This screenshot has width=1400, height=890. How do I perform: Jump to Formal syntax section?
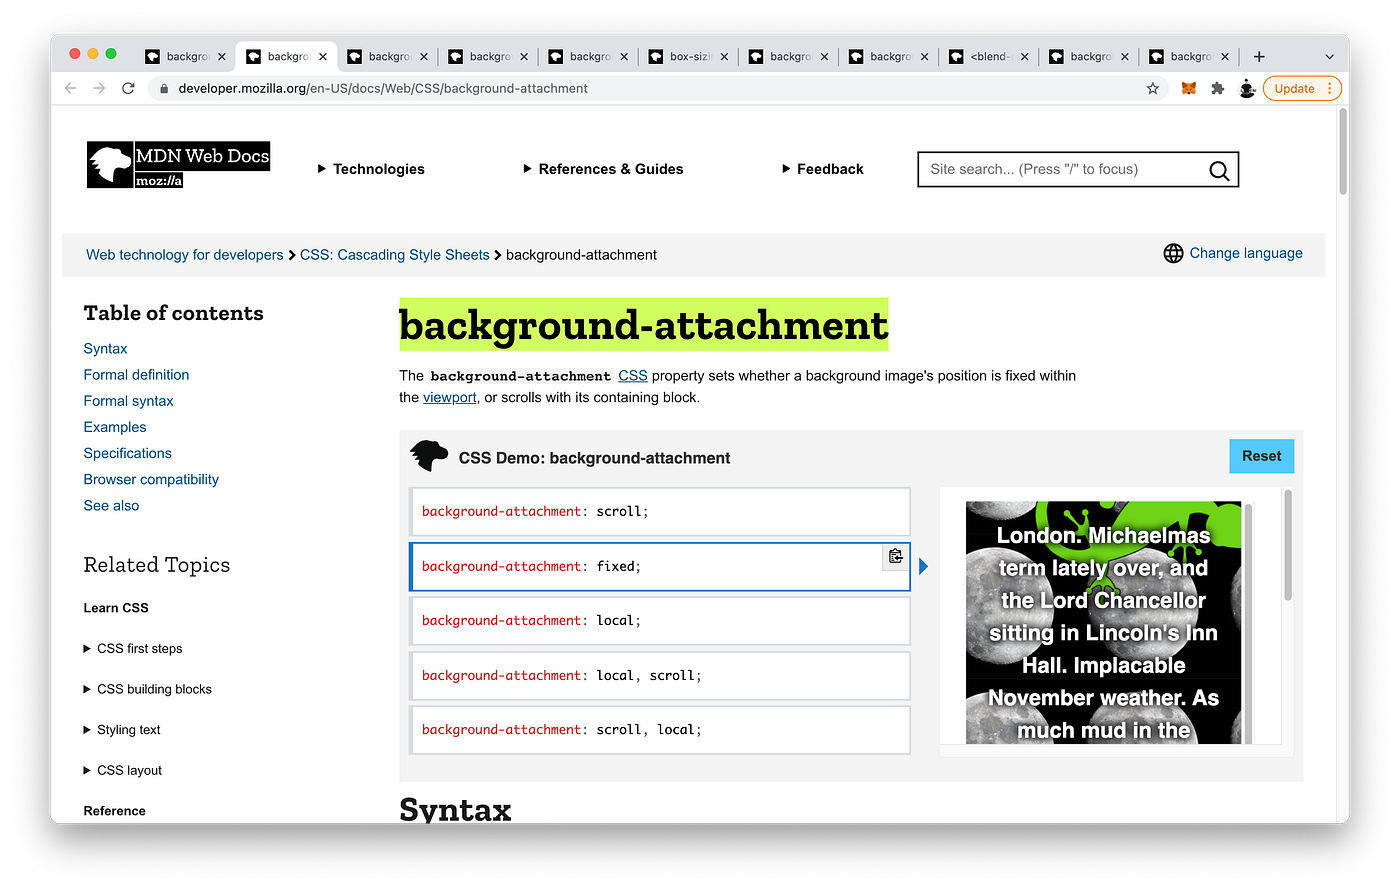tap(128, 400)
